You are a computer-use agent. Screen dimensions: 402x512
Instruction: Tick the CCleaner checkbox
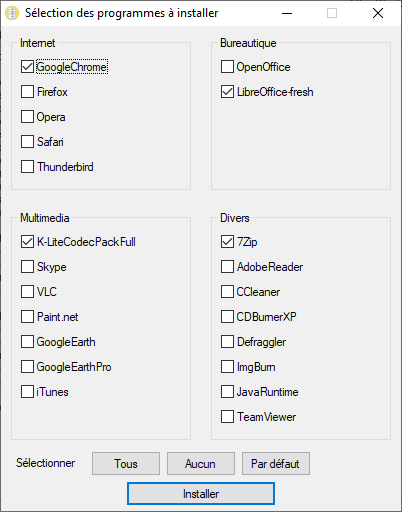tap(227, 292)
